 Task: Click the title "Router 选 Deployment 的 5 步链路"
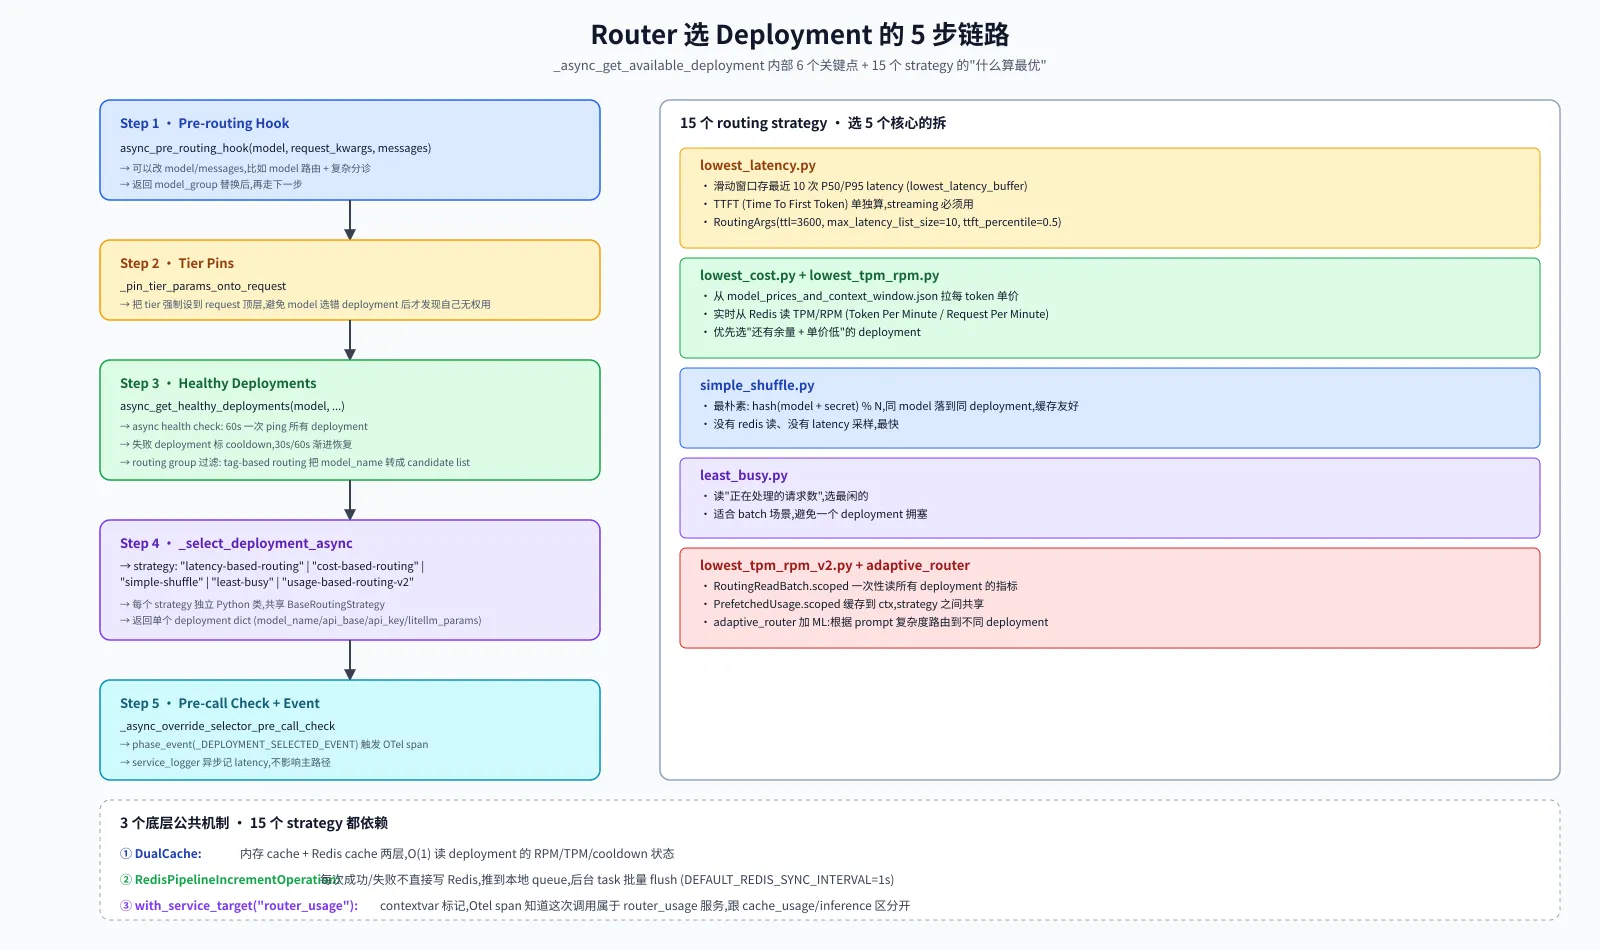(x=800, y=35)
